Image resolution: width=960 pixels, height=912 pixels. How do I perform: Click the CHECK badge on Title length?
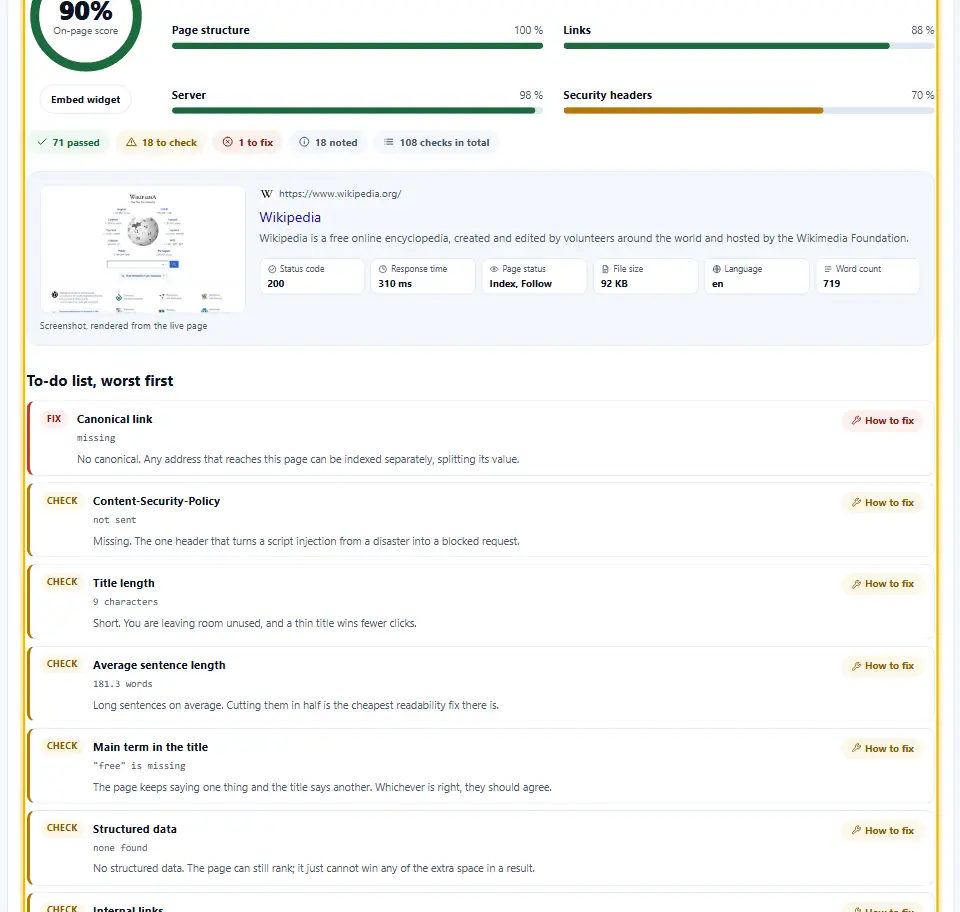tap(62, 582)
